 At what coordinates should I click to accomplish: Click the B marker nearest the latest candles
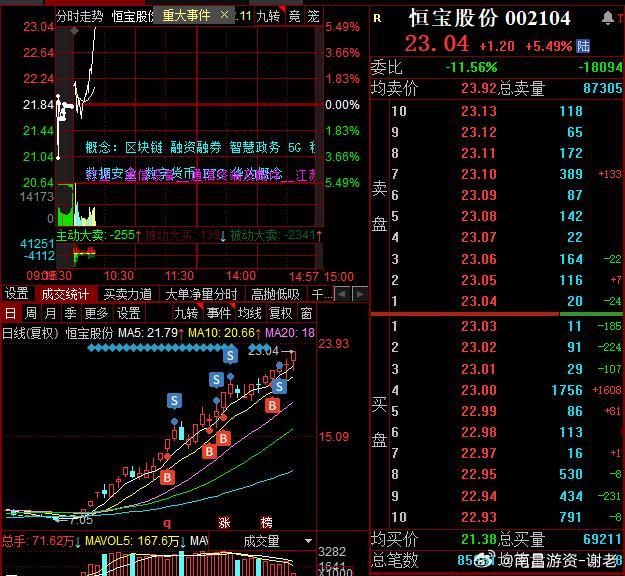click(272, 405)
